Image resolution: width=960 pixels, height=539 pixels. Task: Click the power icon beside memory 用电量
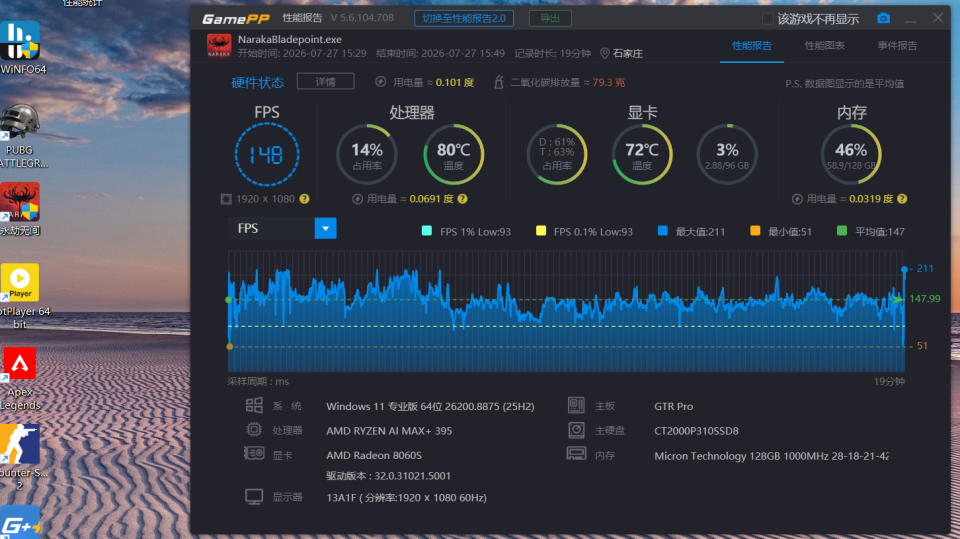[797, 199]
